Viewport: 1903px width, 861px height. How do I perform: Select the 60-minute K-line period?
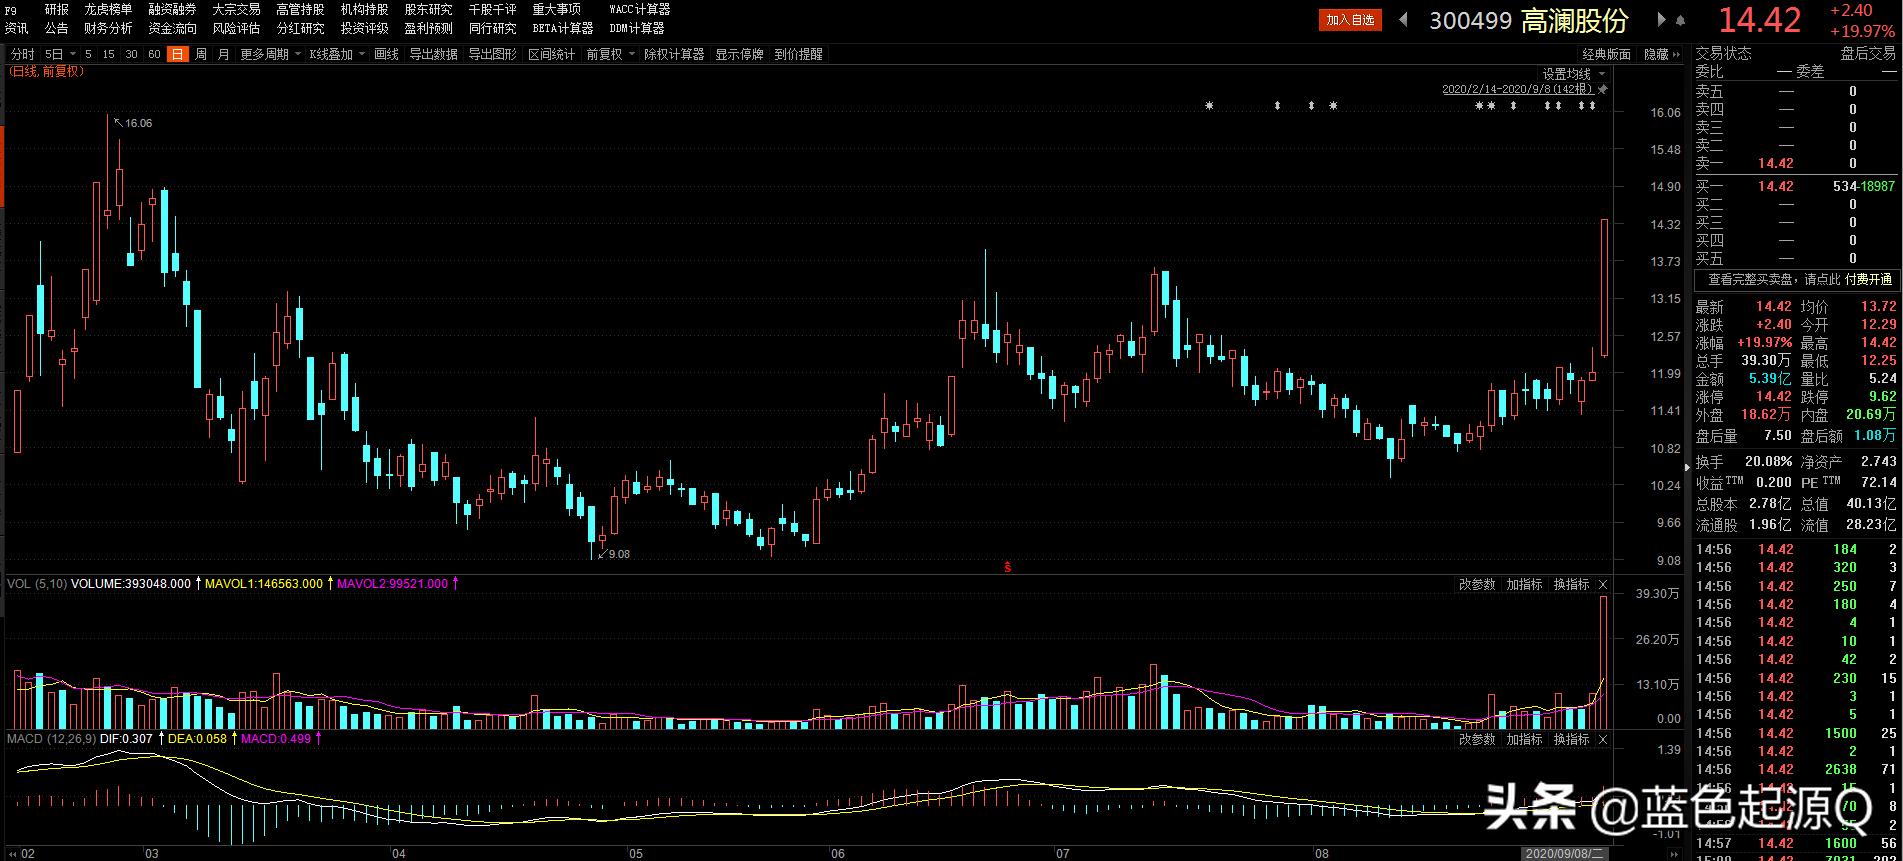coord(154,54)
